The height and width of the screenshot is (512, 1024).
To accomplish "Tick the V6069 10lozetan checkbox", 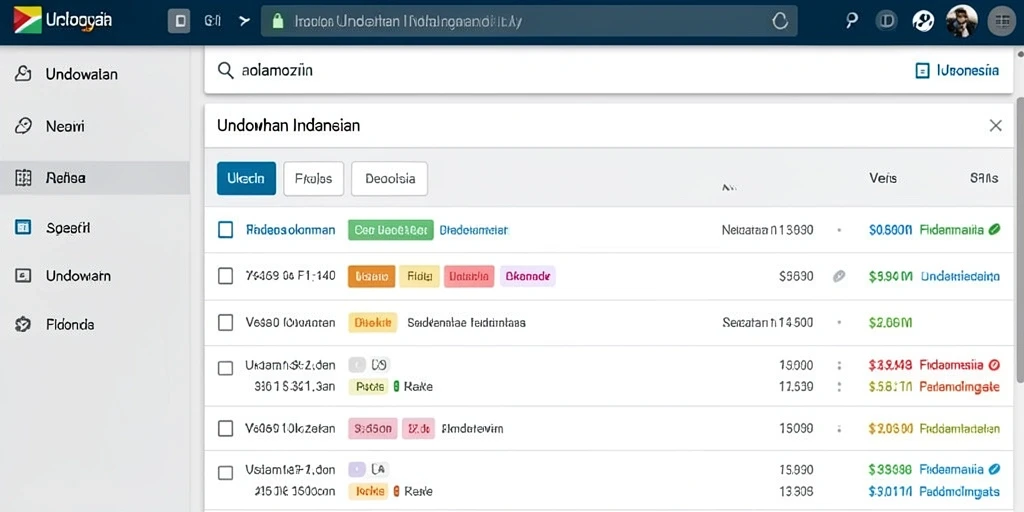I will click(225, 428).
